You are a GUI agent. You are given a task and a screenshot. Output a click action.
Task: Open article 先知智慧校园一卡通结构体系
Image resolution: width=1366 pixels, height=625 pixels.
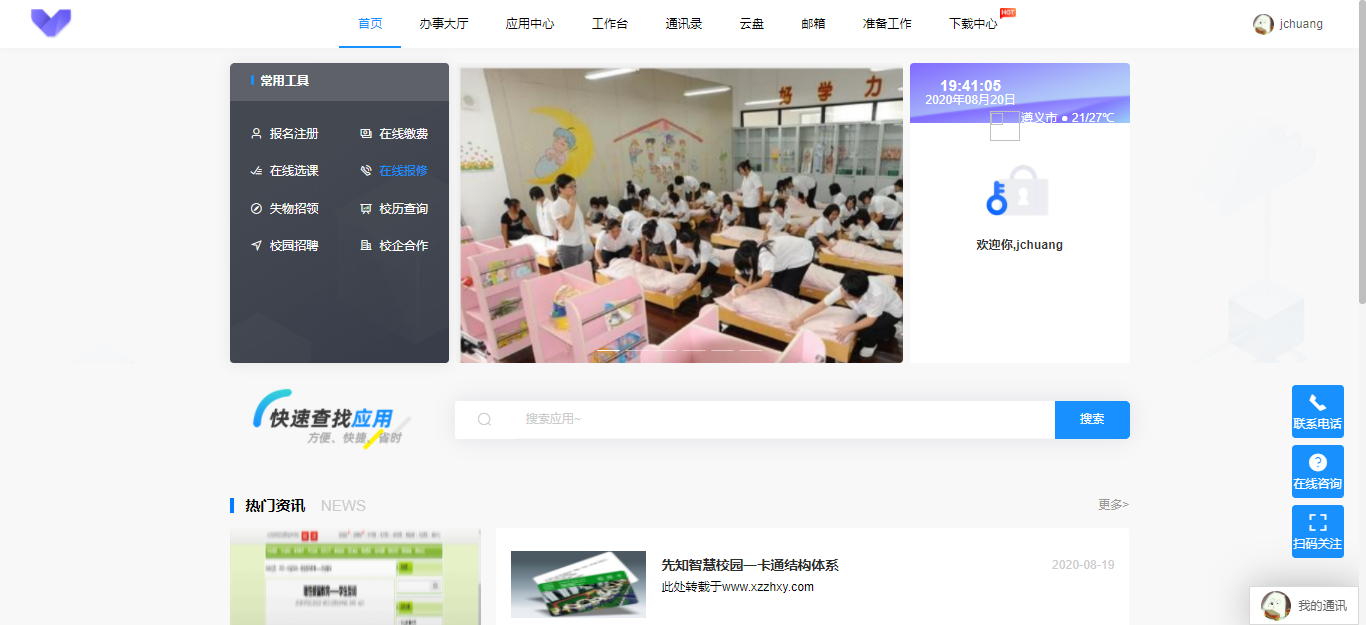[750, 566]
